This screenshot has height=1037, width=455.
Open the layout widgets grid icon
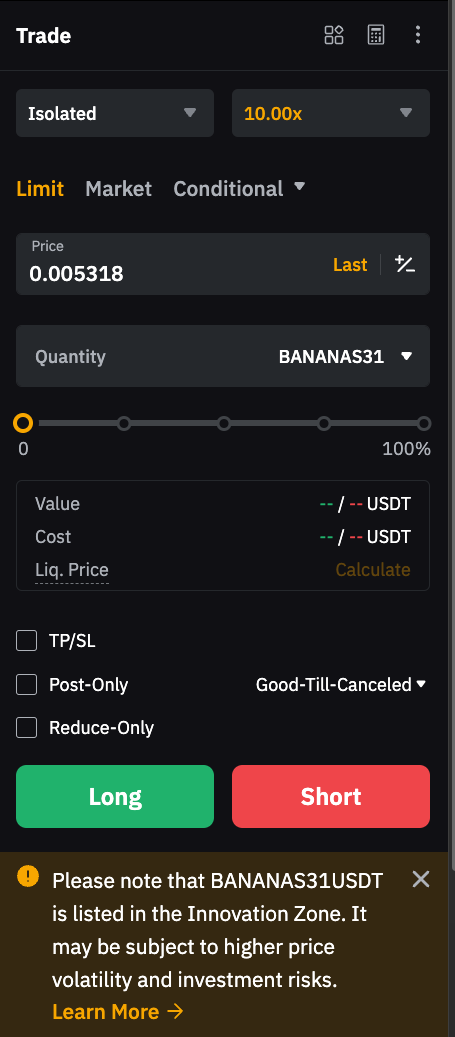334,35
